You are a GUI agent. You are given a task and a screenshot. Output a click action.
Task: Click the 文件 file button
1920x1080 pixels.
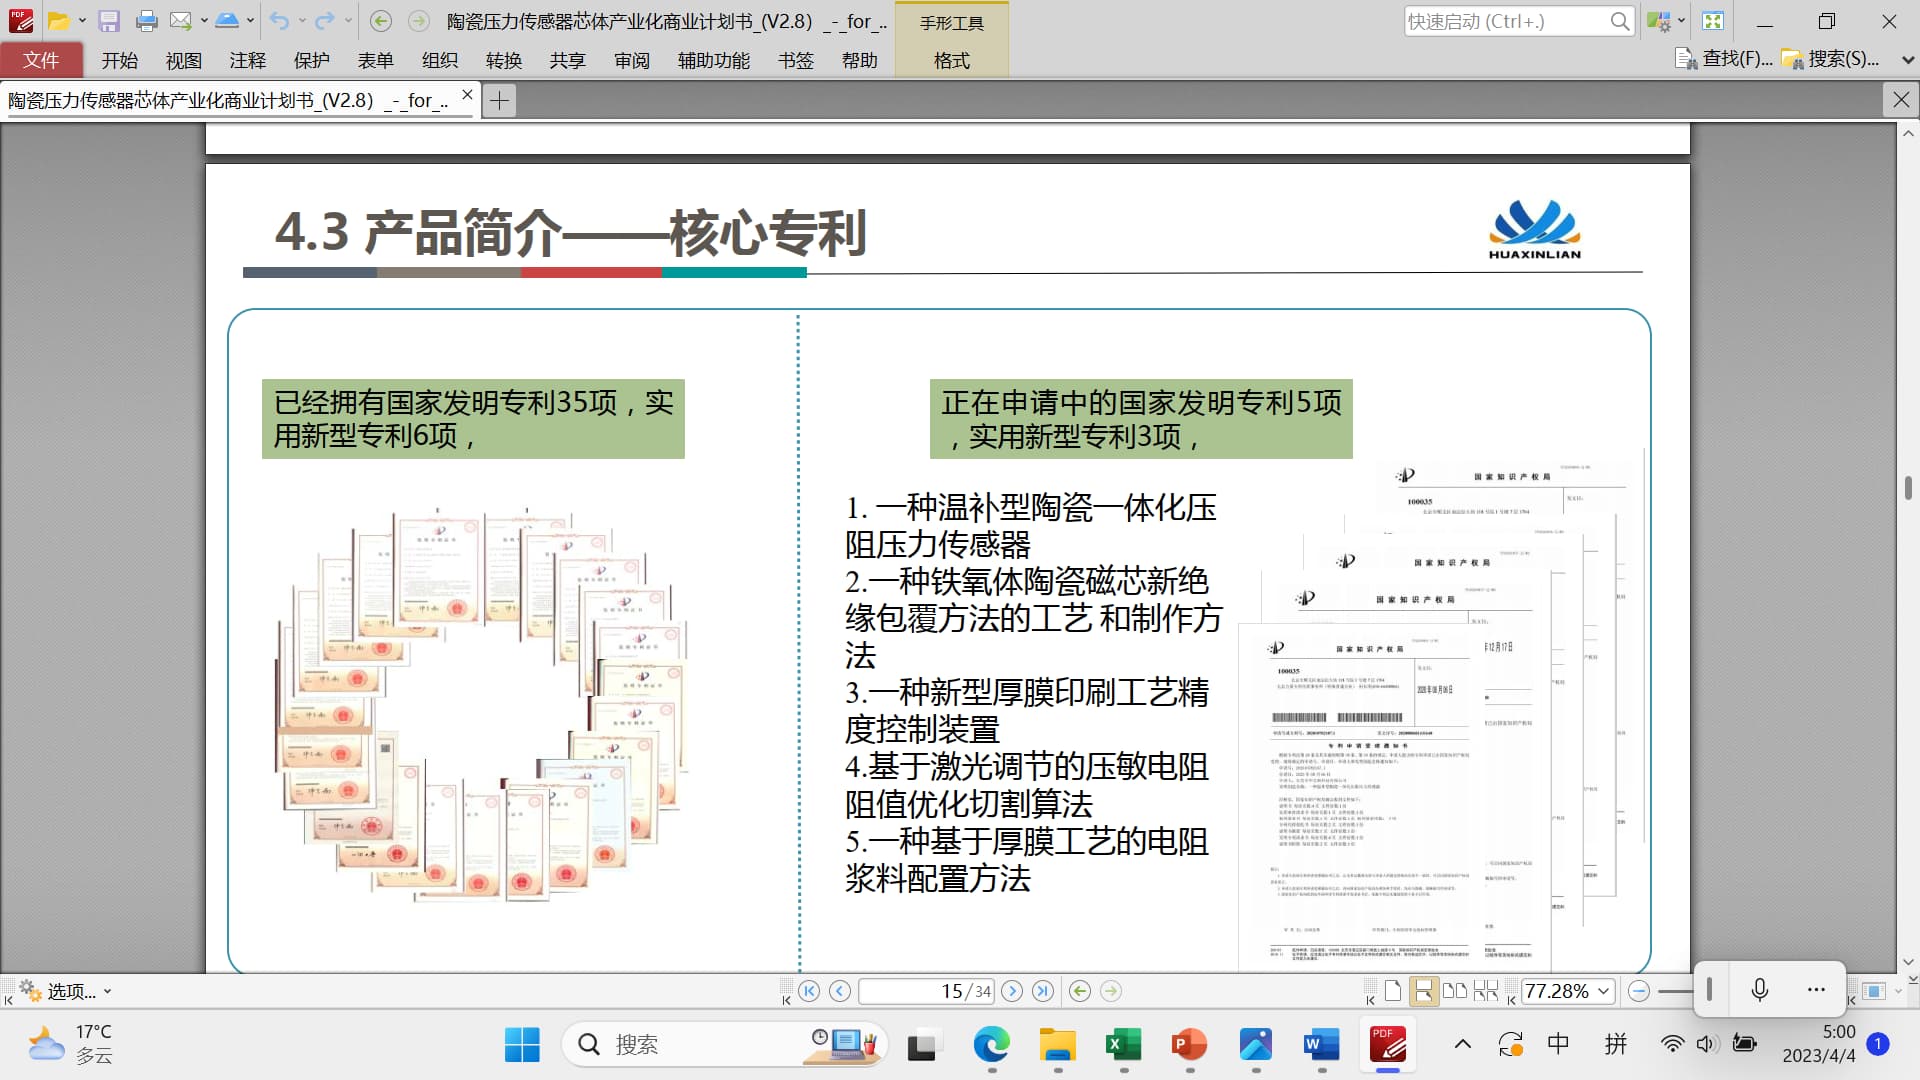pyautogui.click(x=41, y=60)
